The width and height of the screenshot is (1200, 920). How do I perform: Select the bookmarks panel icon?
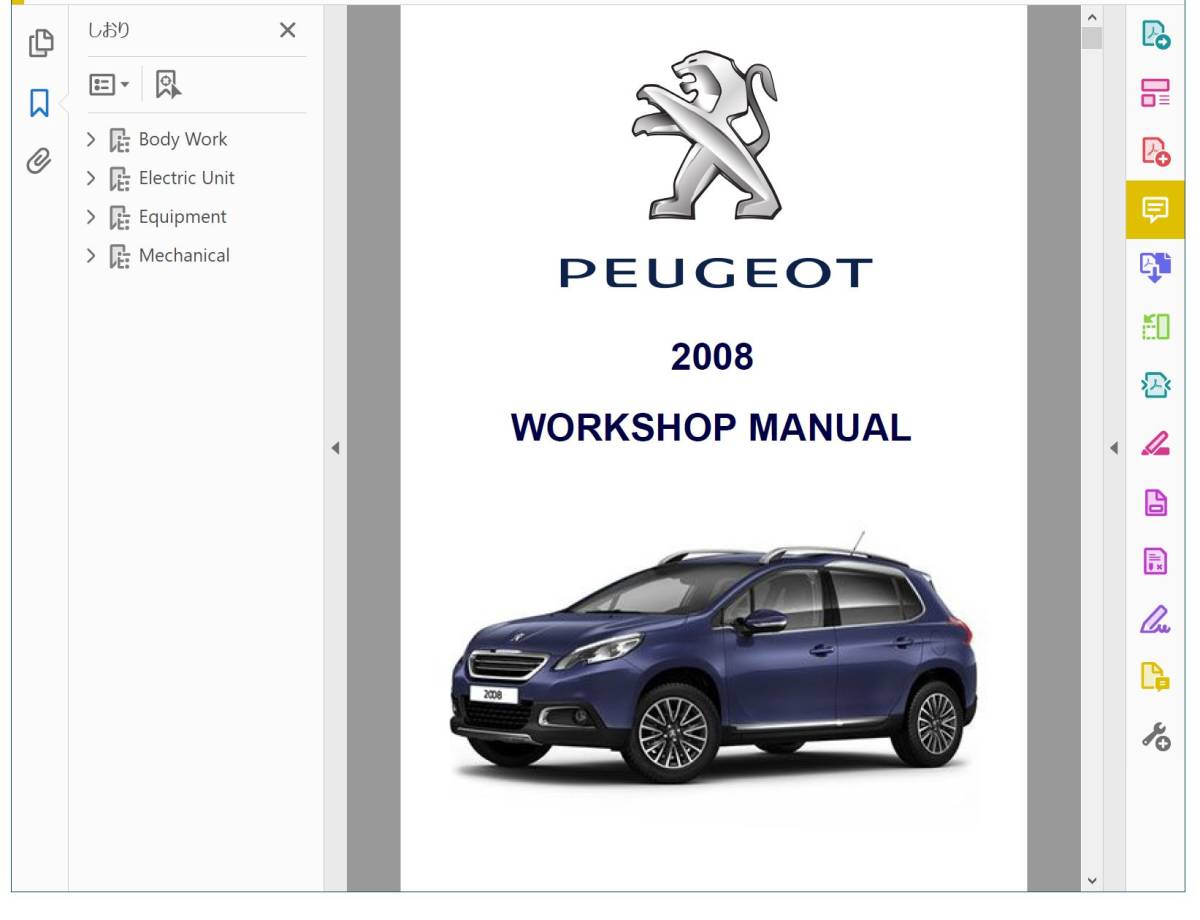[x=40, y=103]
